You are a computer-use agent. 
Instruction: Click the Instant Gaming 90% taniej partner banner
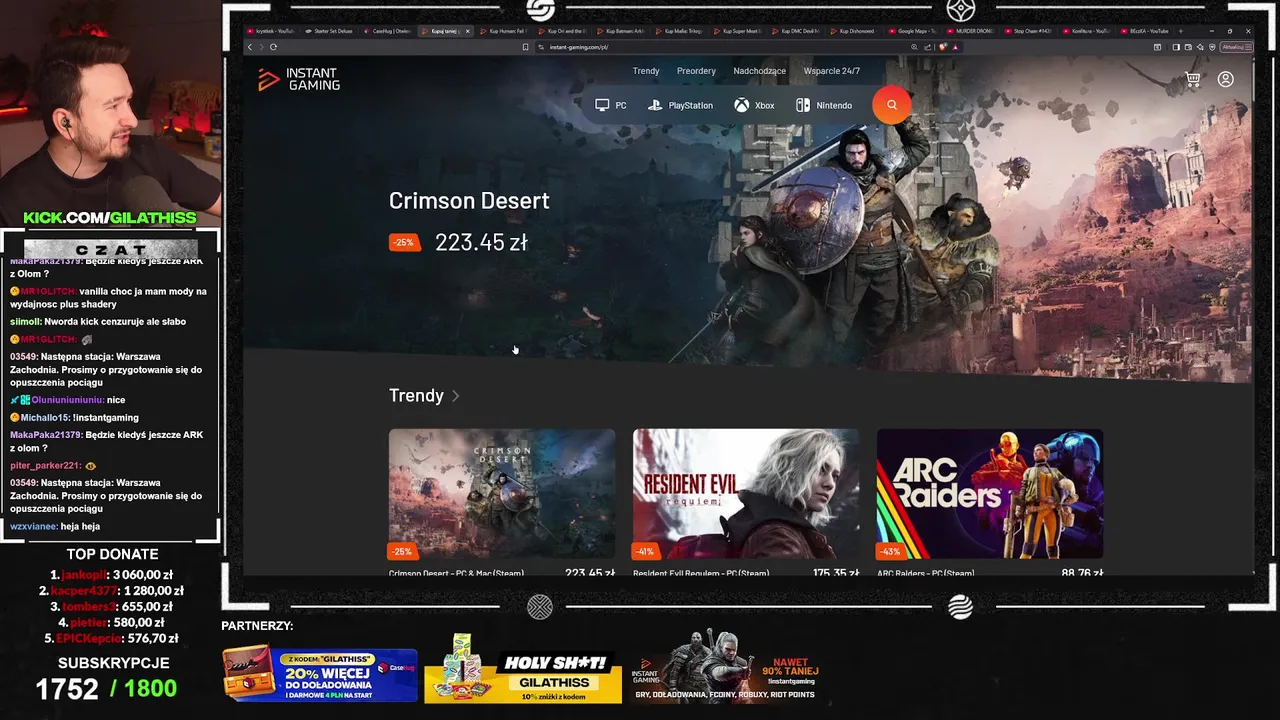726,667
